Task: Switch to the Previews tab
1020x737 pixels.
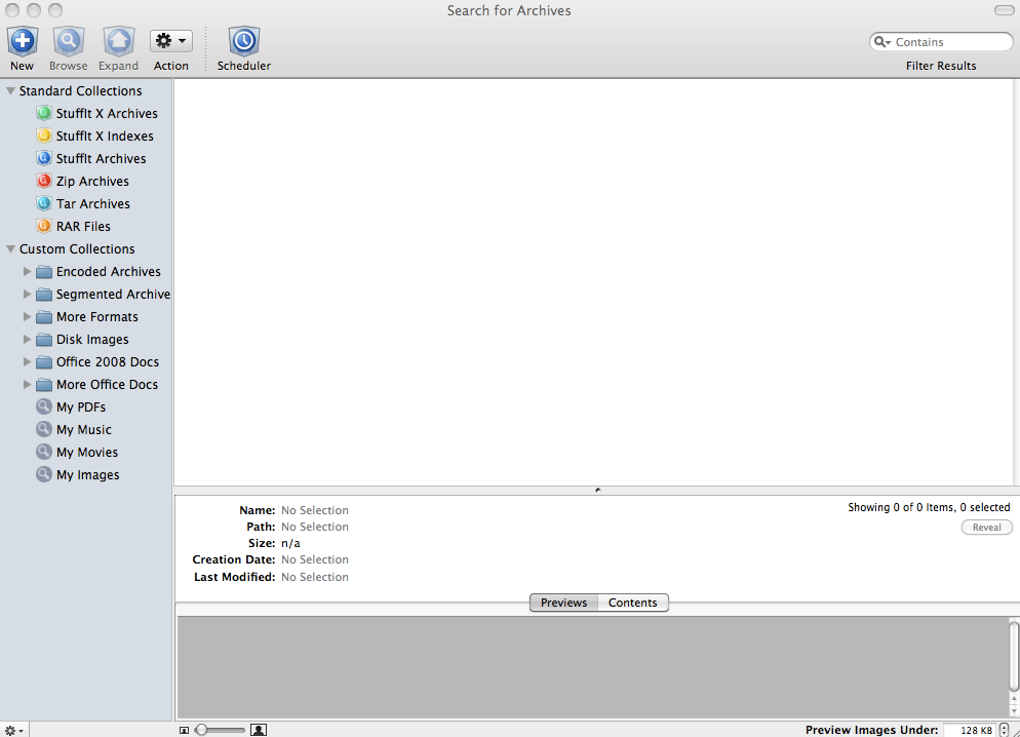Action: [x=564, y=603]
